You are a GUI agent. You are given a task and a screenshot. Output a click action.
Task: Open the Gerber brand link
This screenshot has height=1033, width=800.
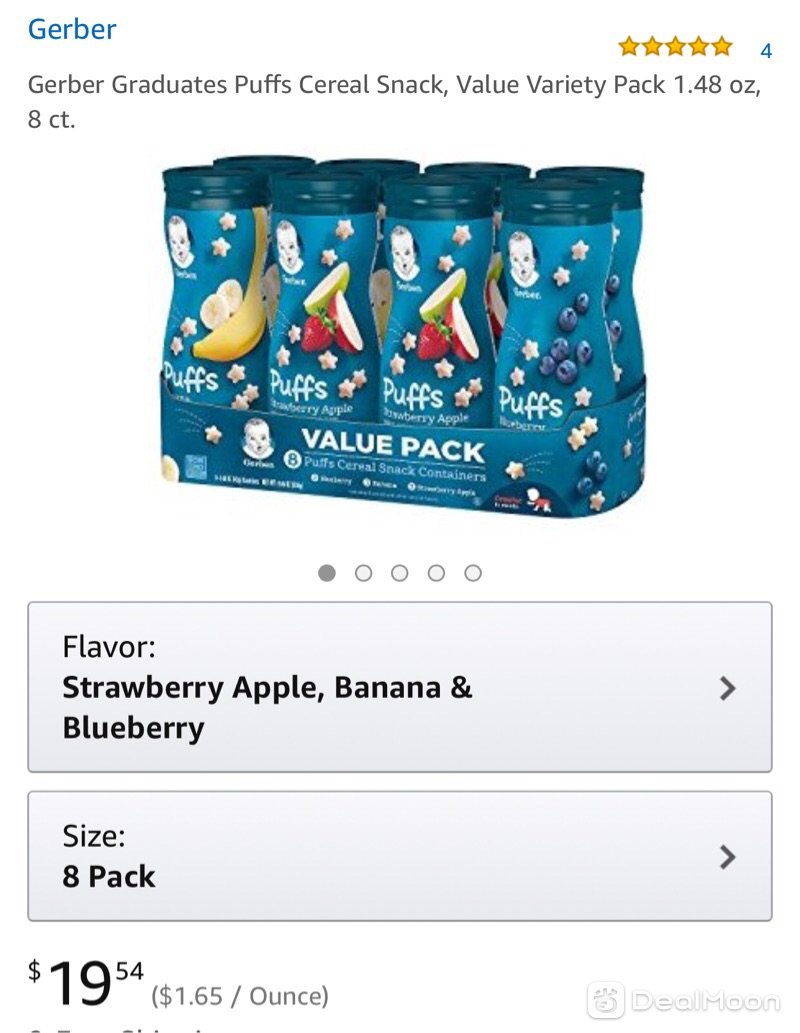click(72, 30)
